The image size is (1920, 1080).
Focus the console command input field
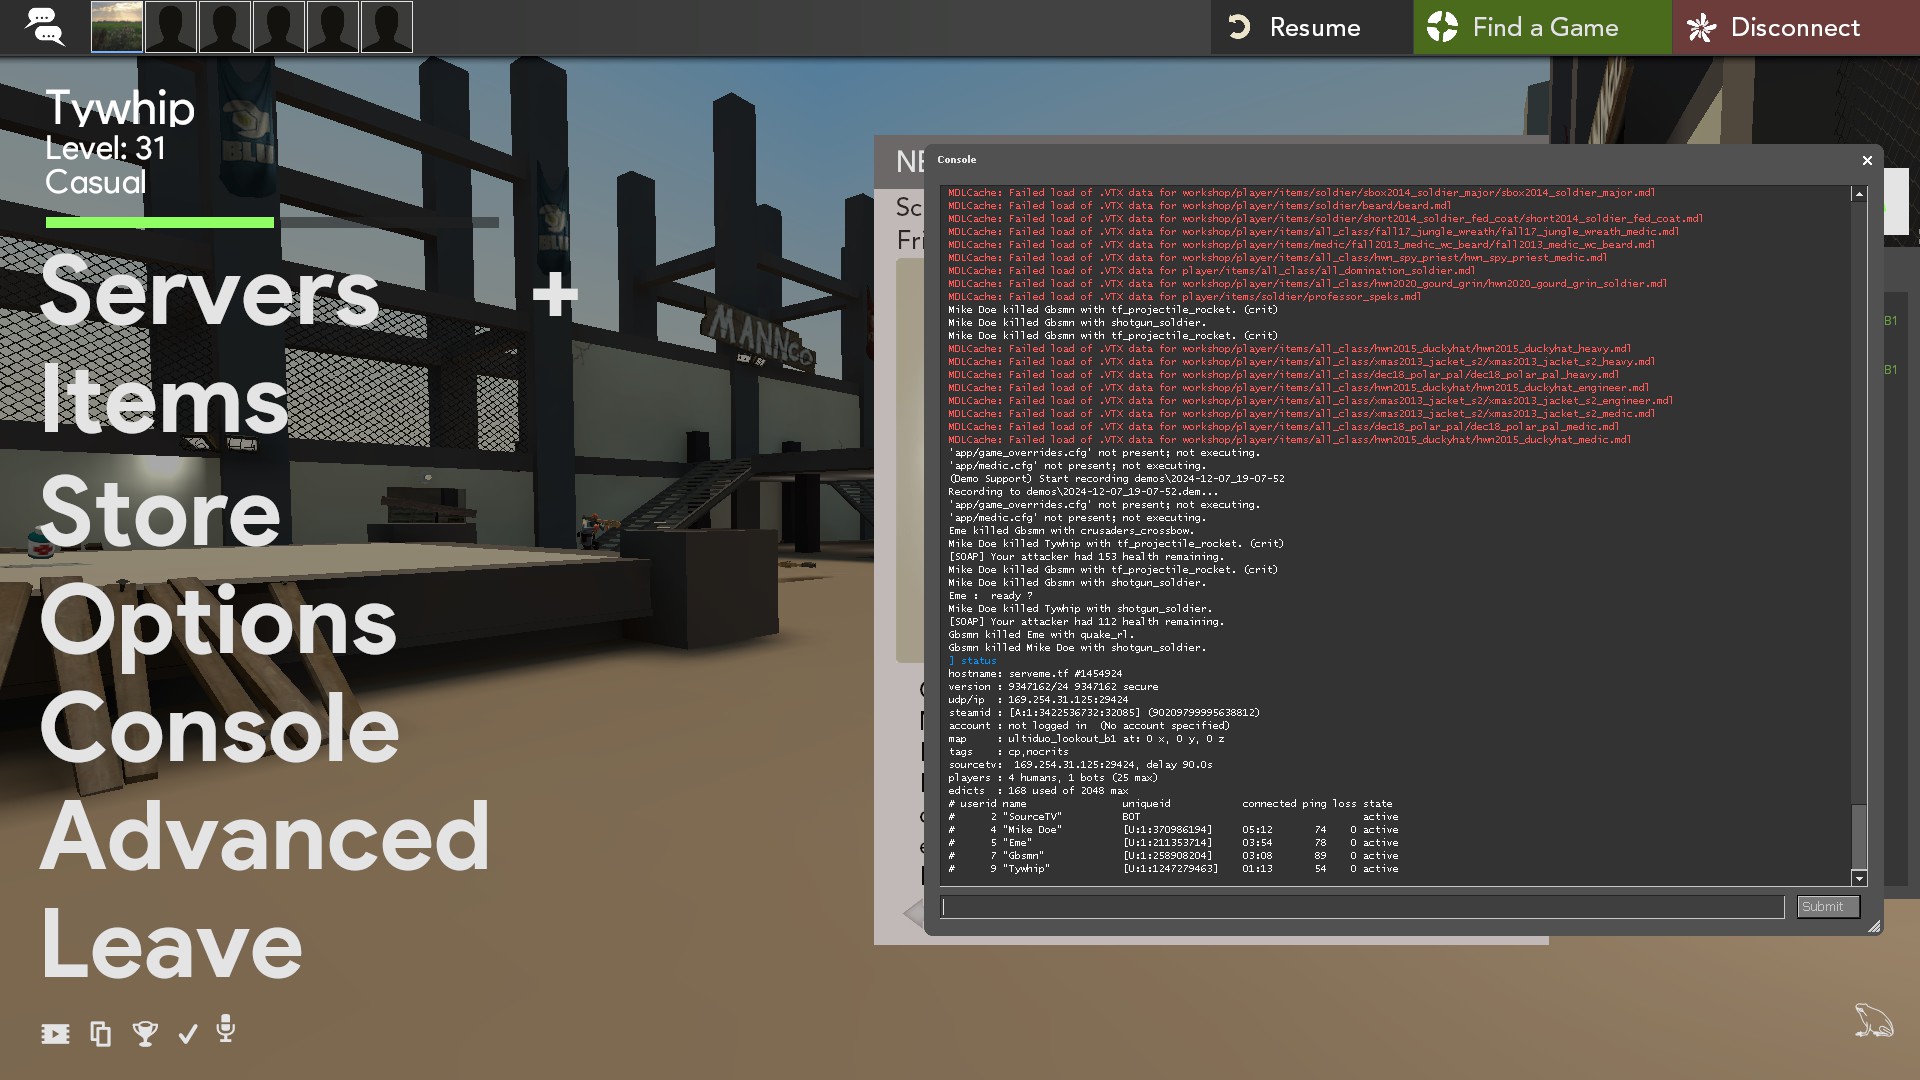click(x=1362, y=907)
